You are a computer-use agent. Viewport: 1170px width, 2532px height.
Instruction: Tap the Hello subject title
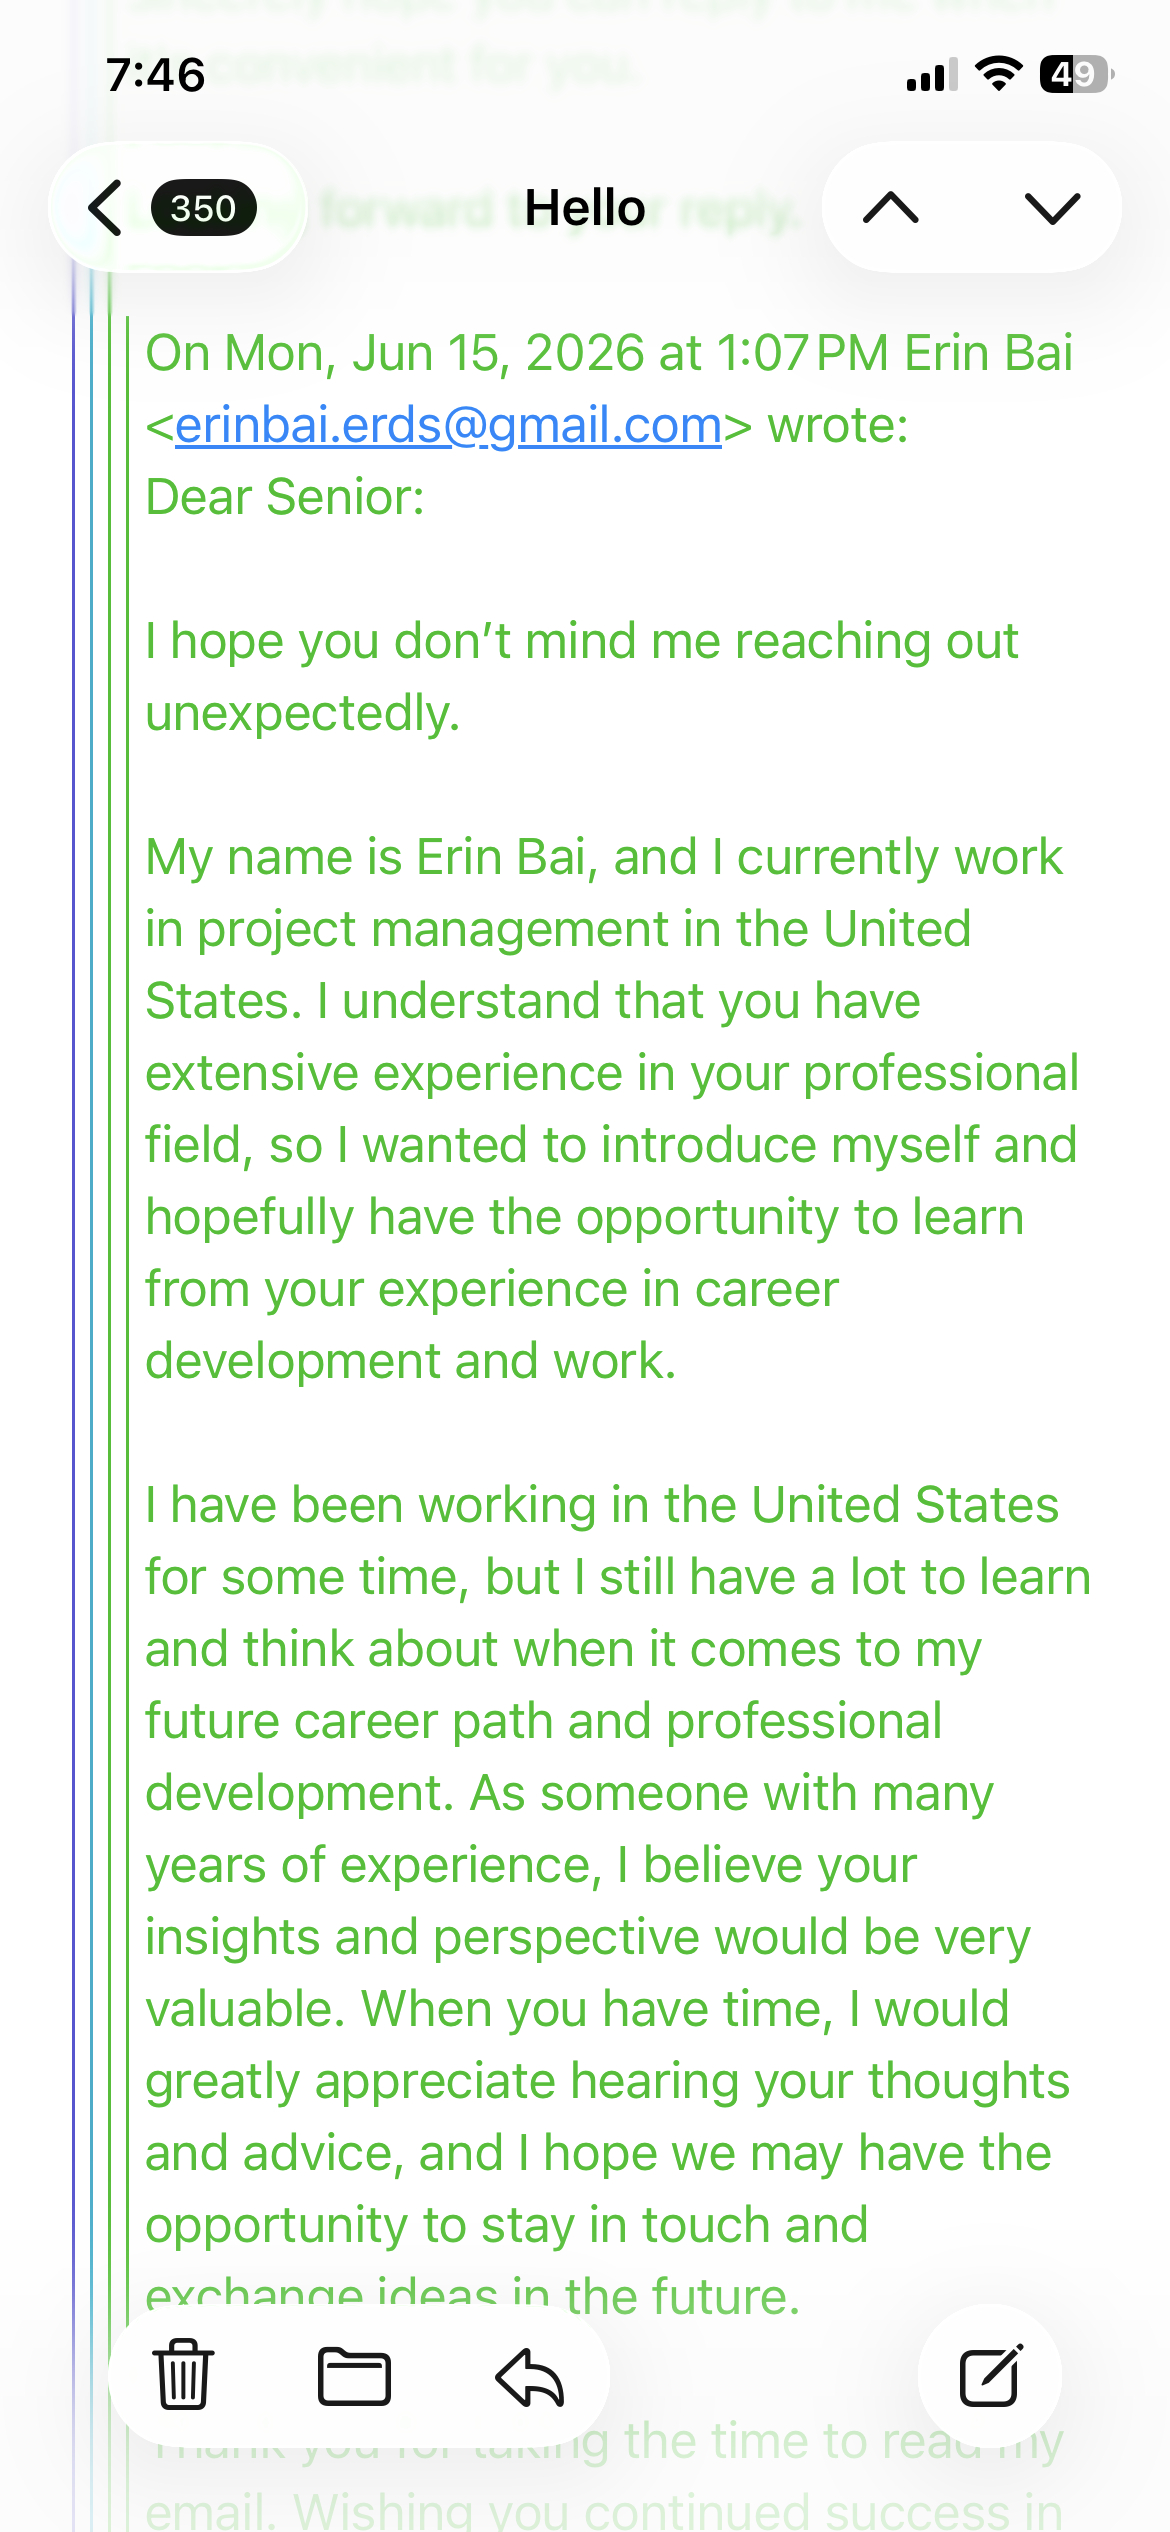point(585,208)
